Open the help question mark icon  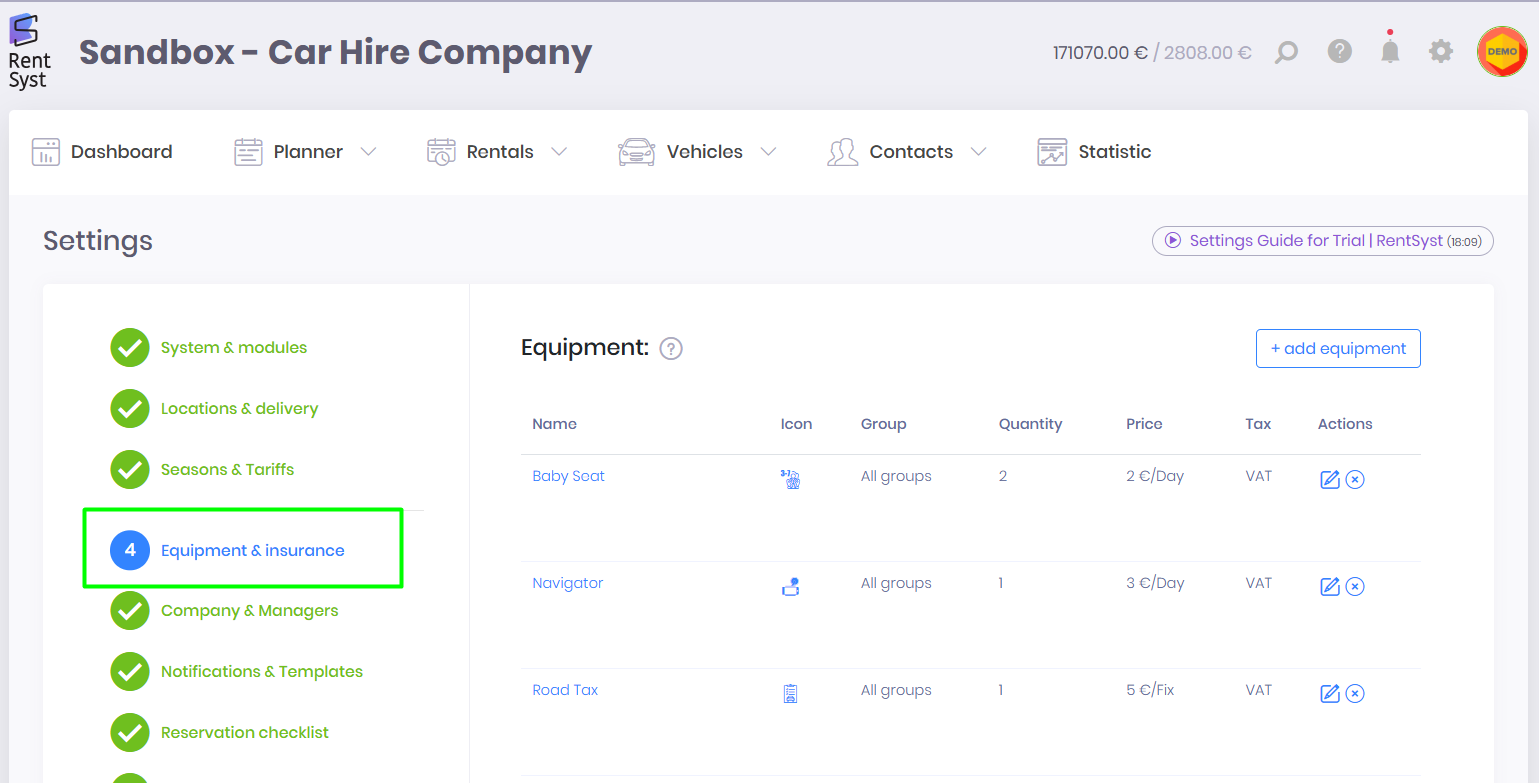click(1340, 51)
